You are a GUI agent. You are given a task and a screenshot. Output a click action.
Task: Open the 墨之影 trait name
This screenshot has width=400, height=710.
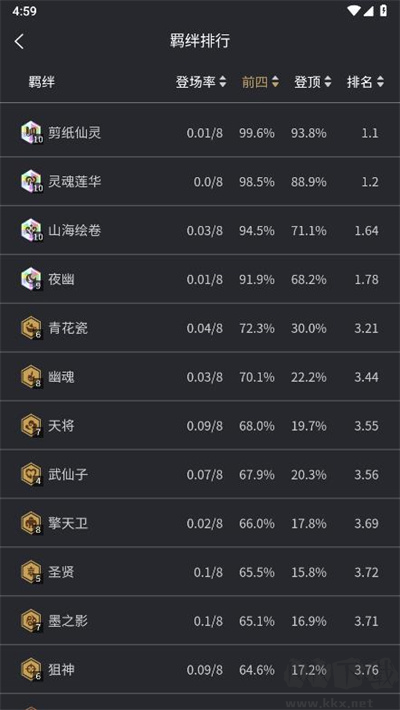pyautogui.click(x=68, y=621)
